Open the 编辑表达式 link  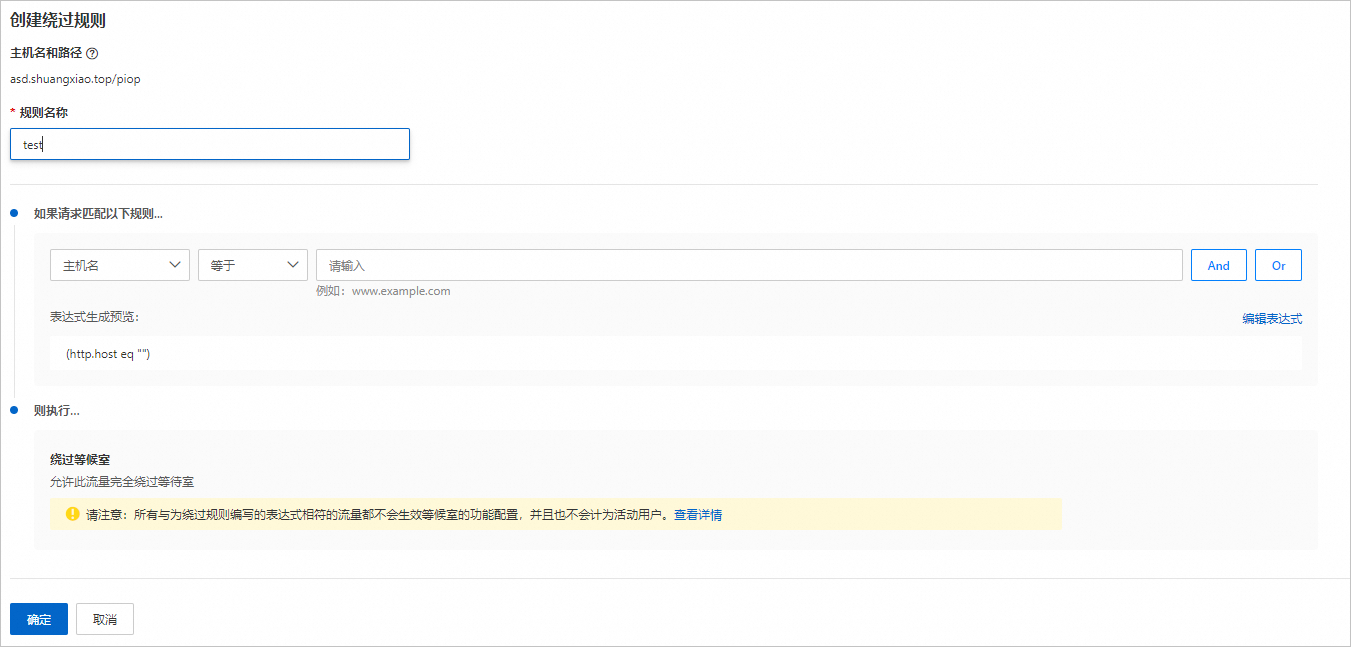click(1272, 319)
